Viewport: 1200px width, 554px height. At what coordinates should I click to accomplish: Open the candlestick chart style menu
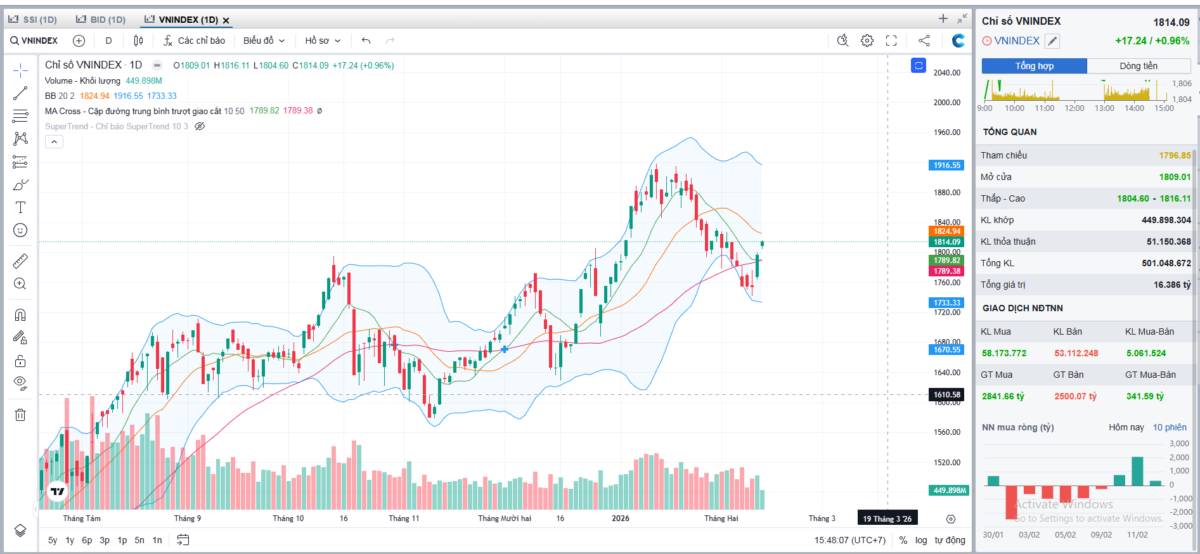click(x=139, y=40)
